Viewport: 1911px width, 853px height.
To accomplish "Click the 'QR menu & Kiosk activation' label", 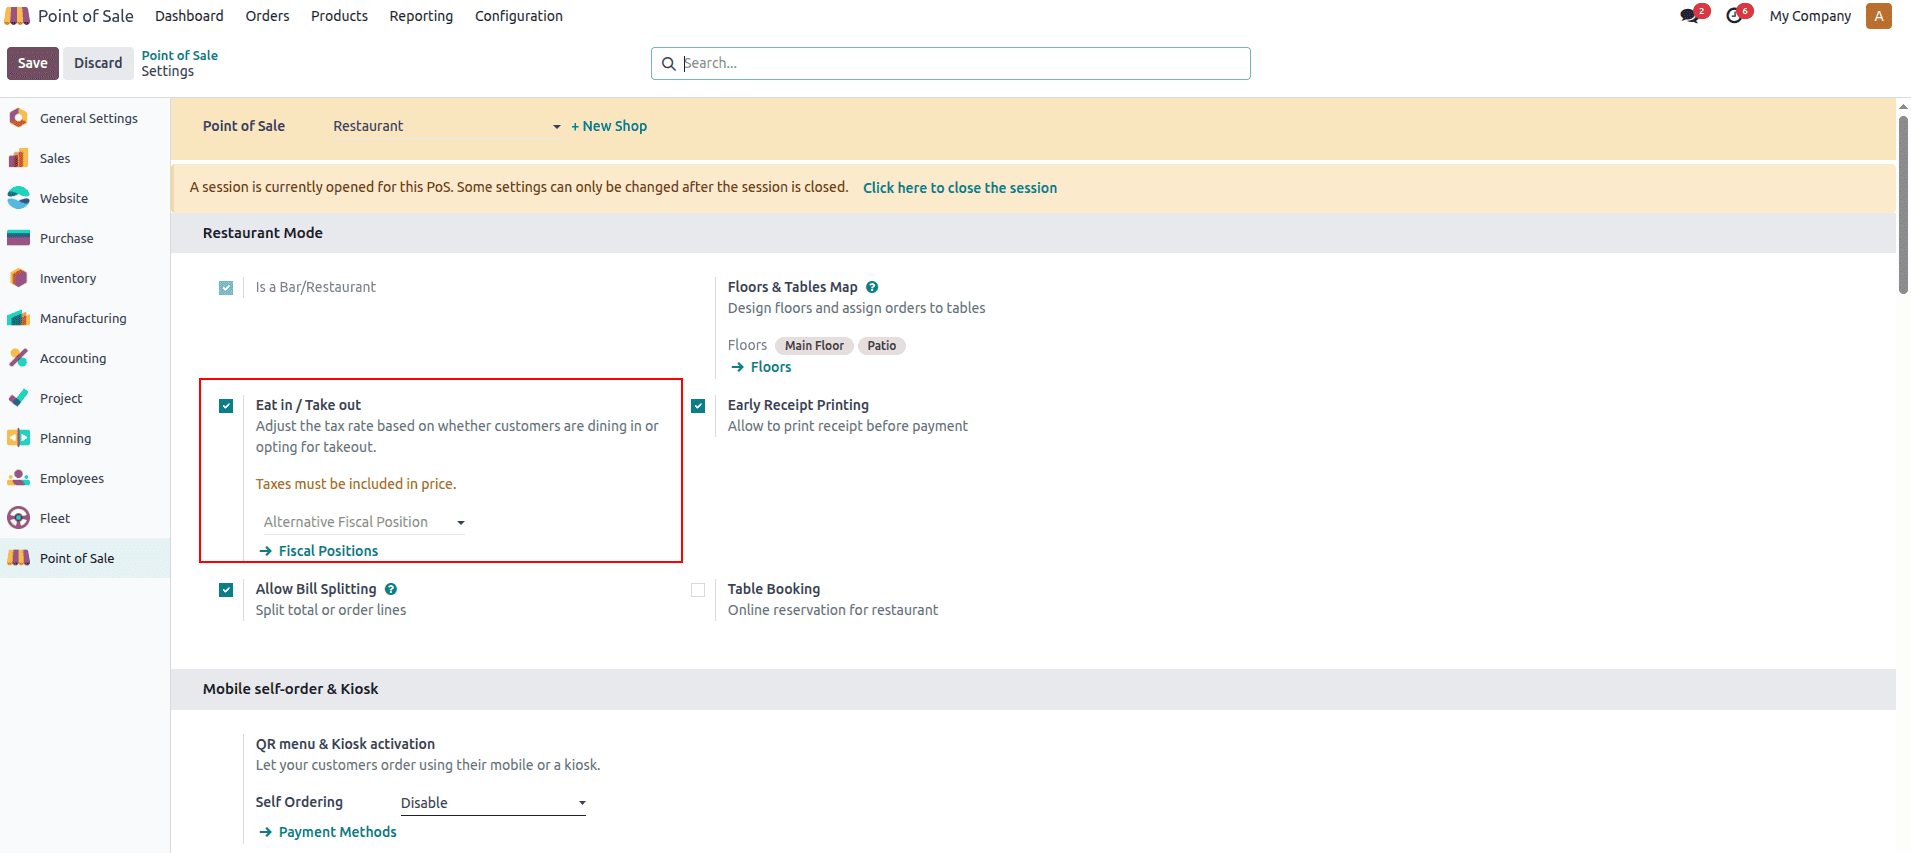I will 345,744.
